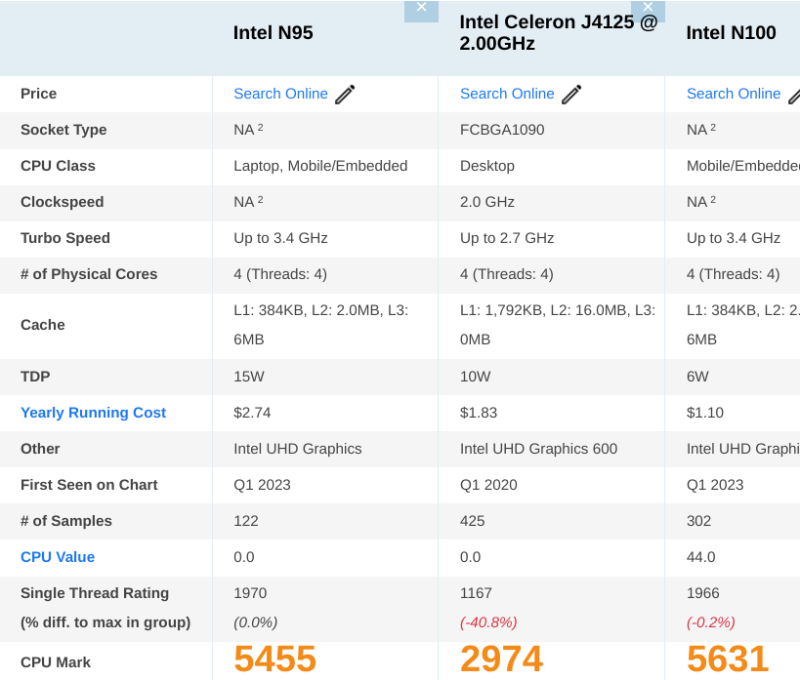Screen dimensions: 800x680
Task: Click CPU Mark score 2974
Action: (x=502, y=659)
